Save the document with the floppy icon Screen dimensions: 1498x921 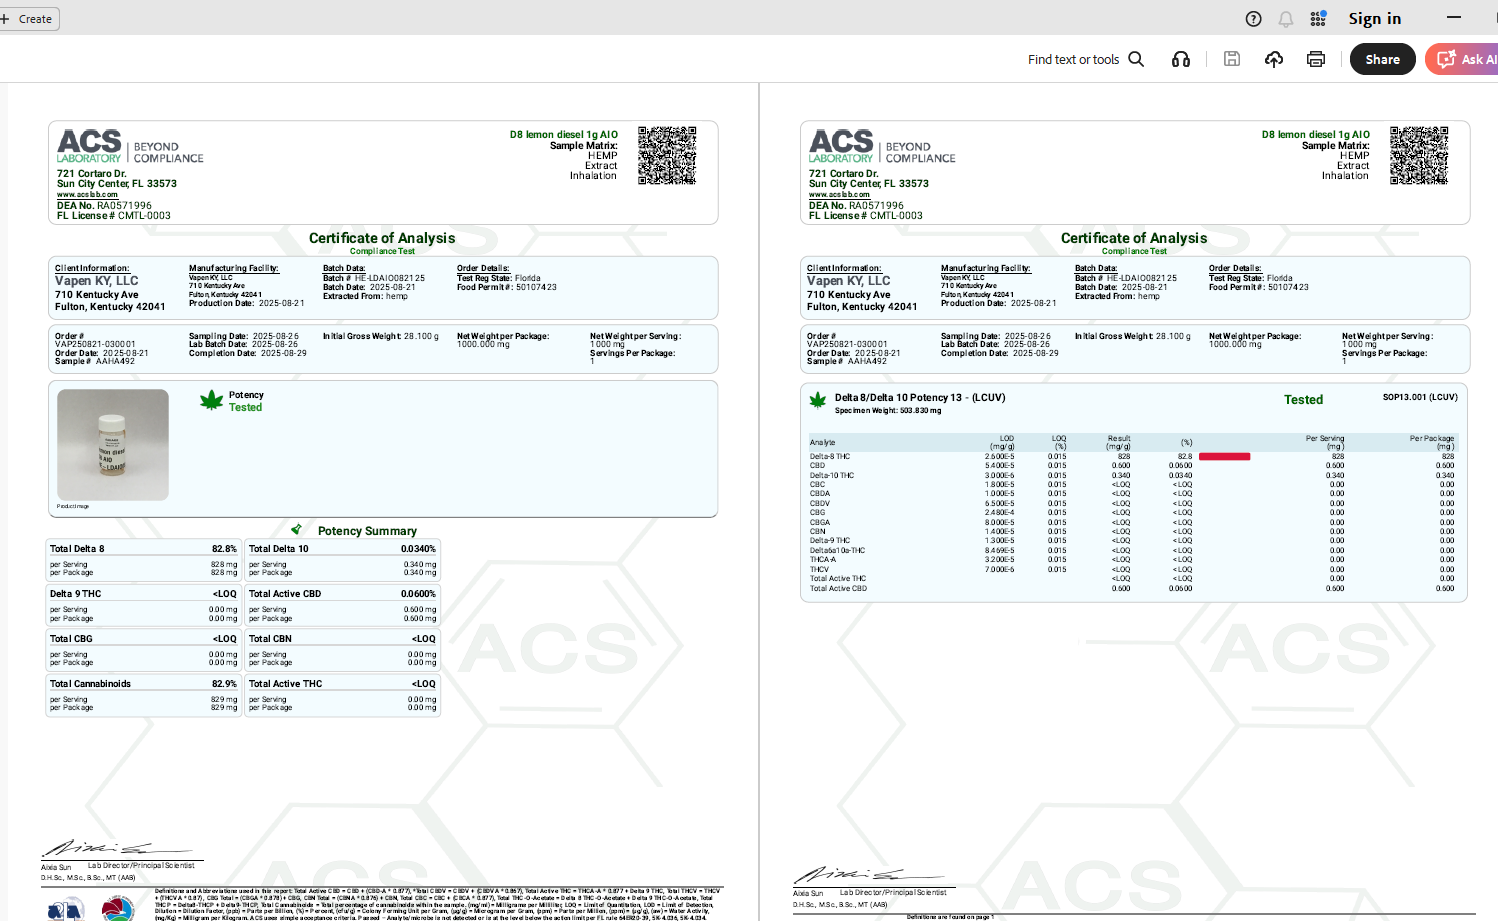(1232, 59)
